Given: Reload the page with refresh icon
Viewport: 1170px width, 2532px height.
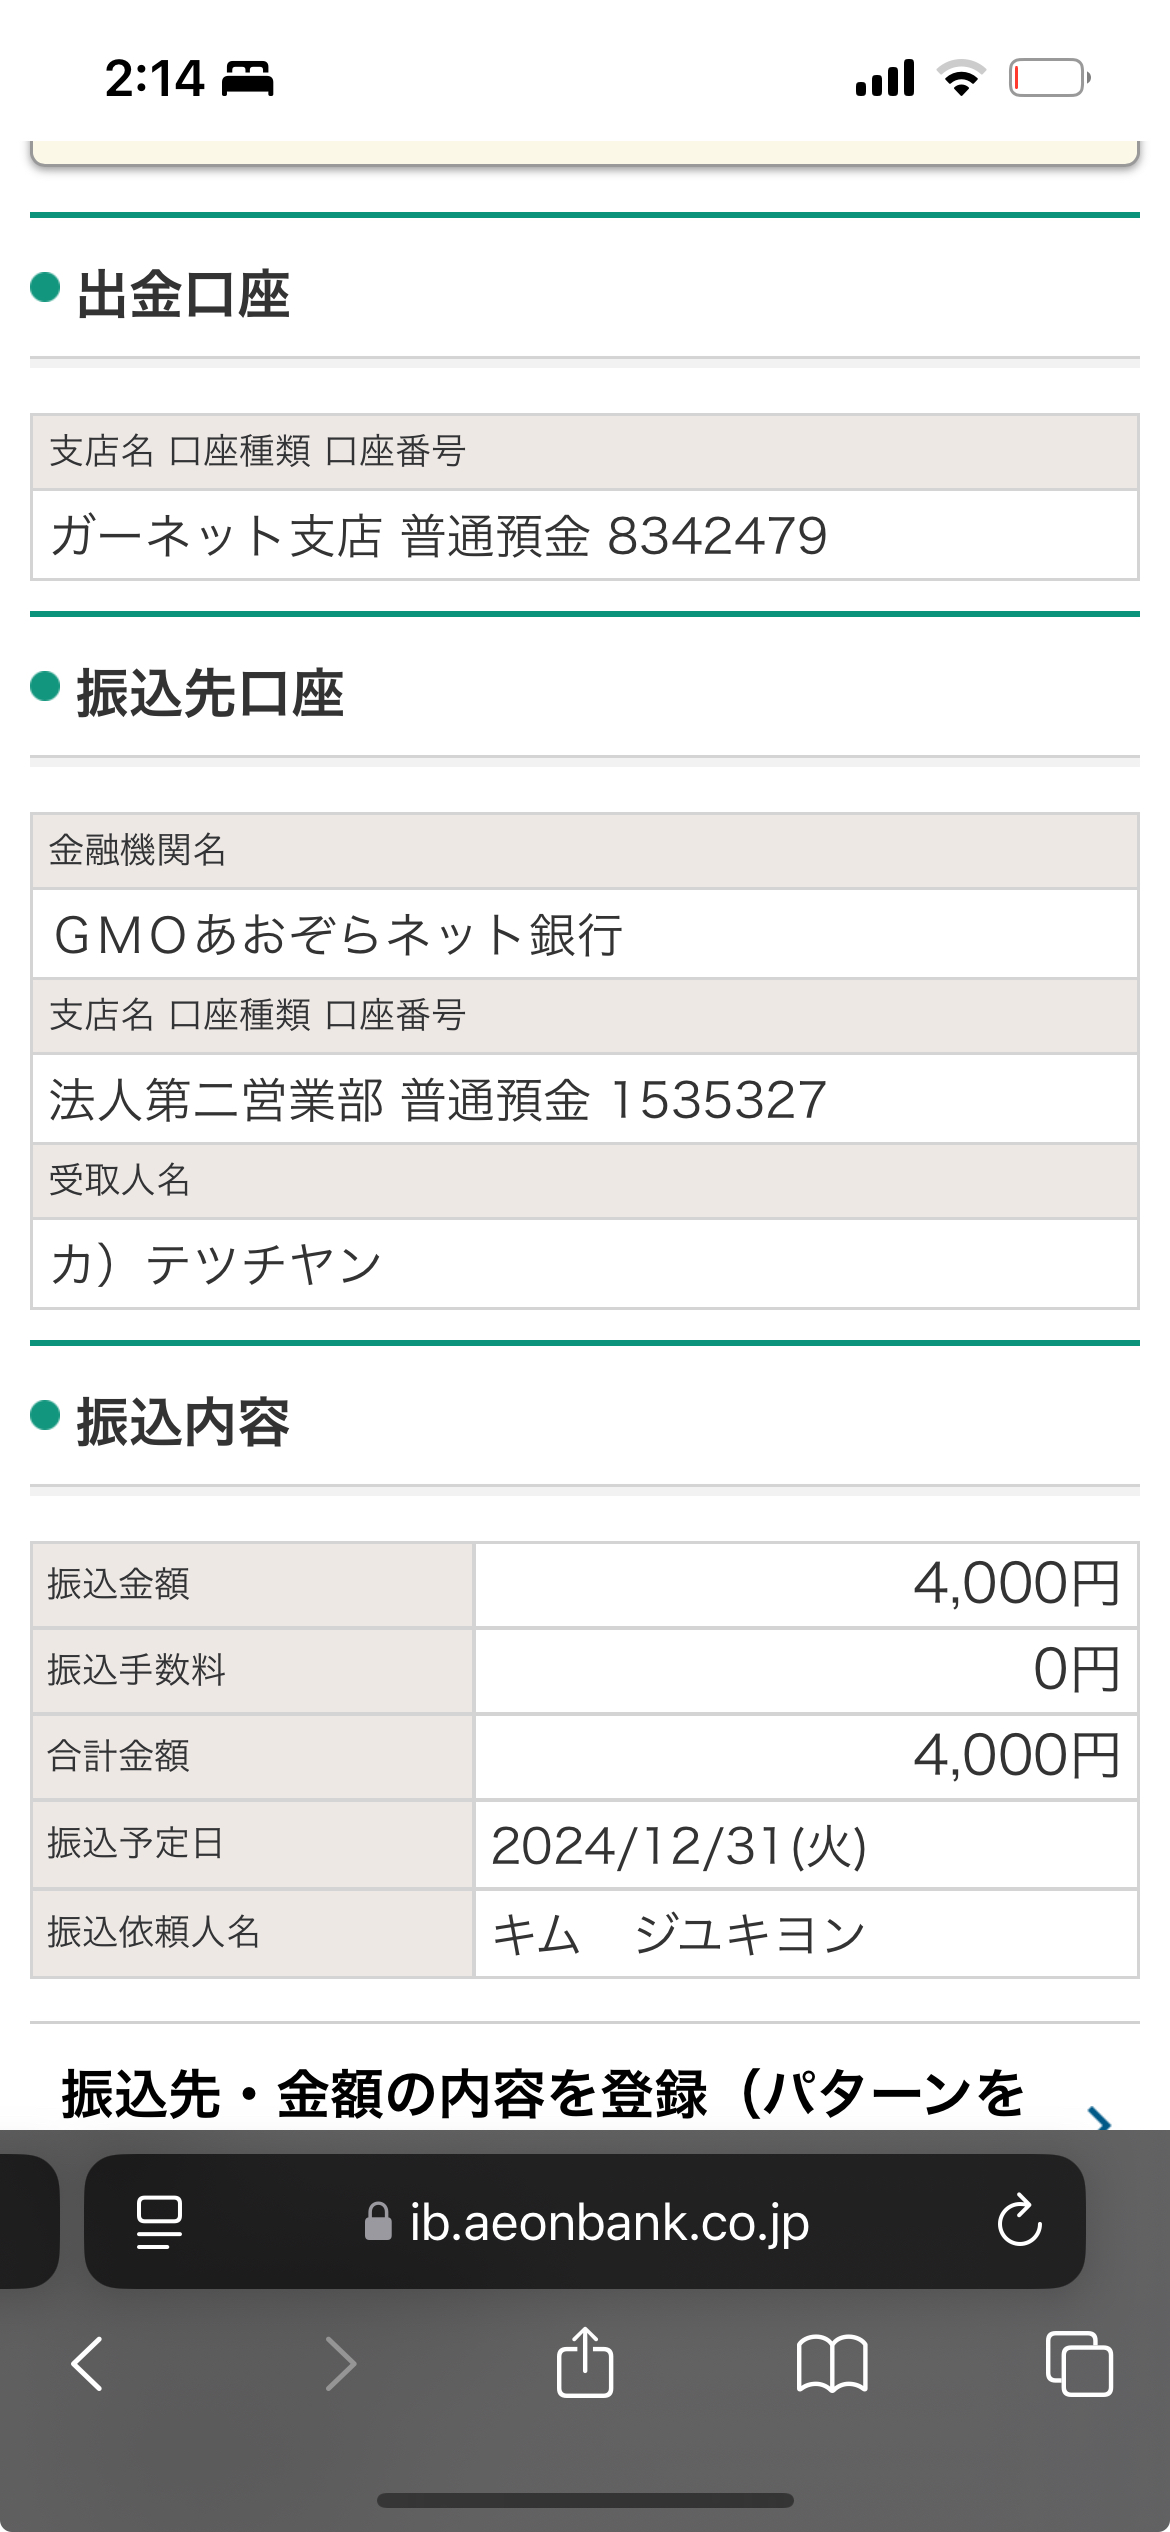Looking at the screenshot, I should coord(1019,2221).
